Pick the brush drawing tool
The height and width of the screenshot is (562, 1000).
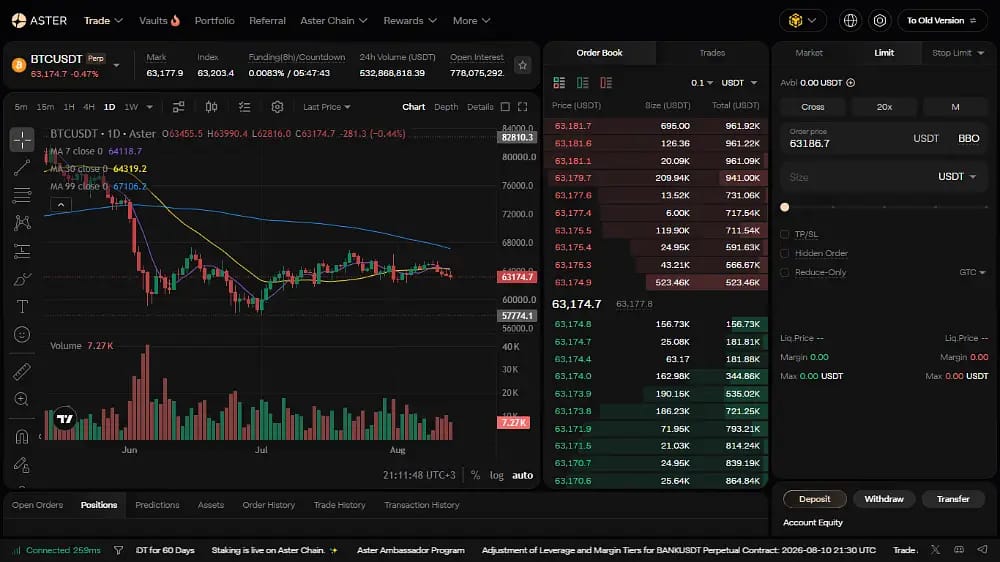(22, 279)
